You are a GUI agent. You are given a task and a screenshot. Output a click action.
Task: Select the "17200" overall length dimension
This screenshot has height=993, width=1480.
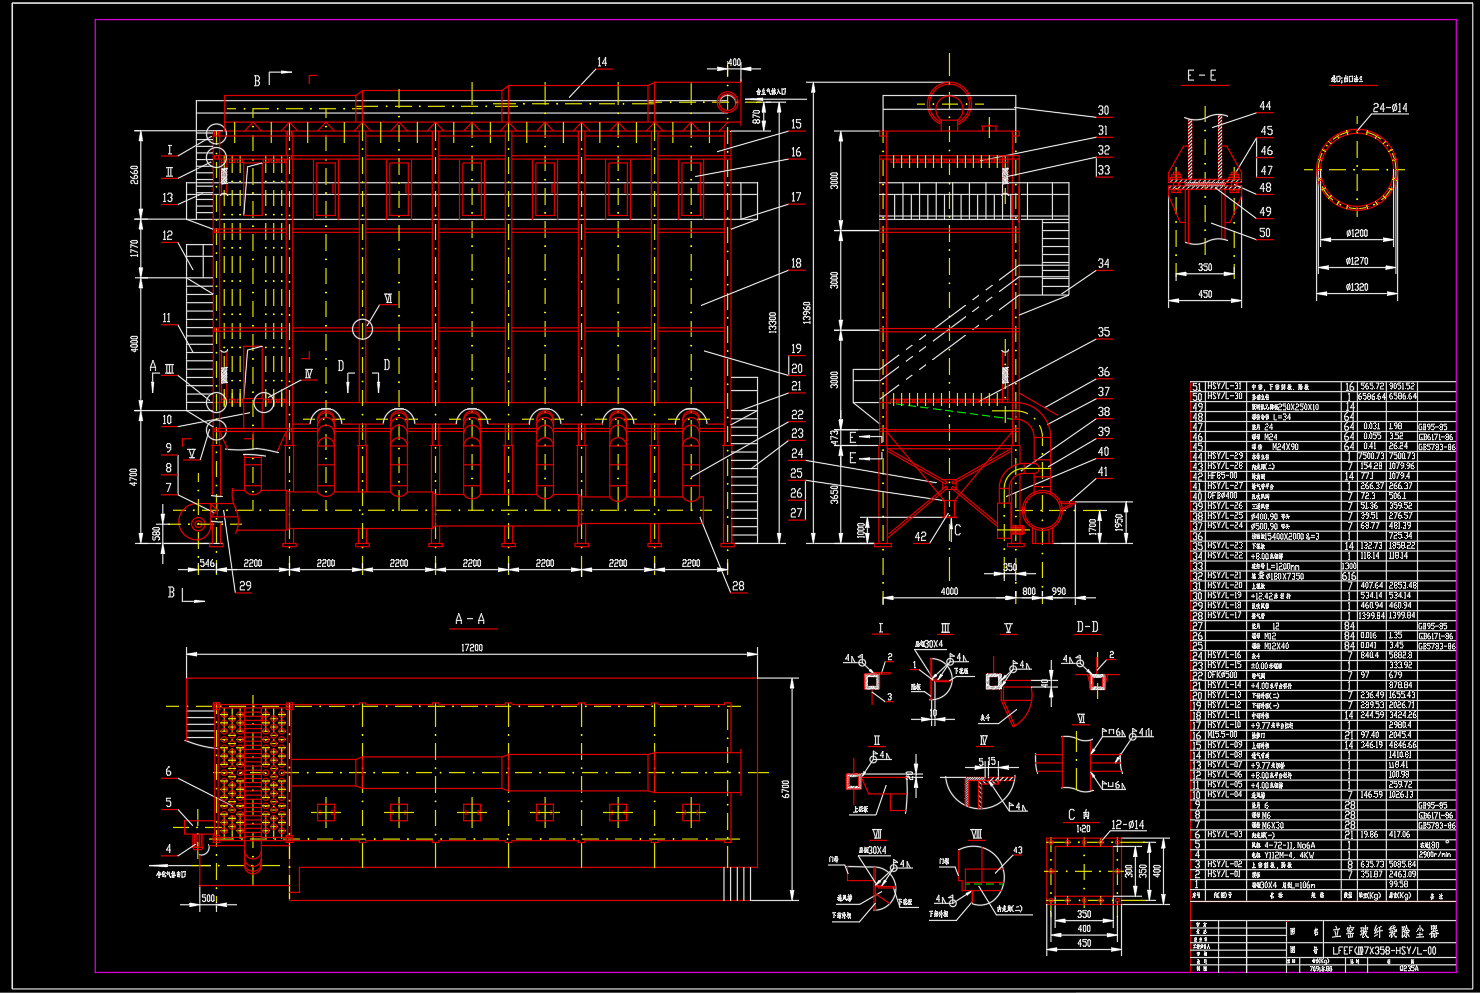[x=470, y=648]
